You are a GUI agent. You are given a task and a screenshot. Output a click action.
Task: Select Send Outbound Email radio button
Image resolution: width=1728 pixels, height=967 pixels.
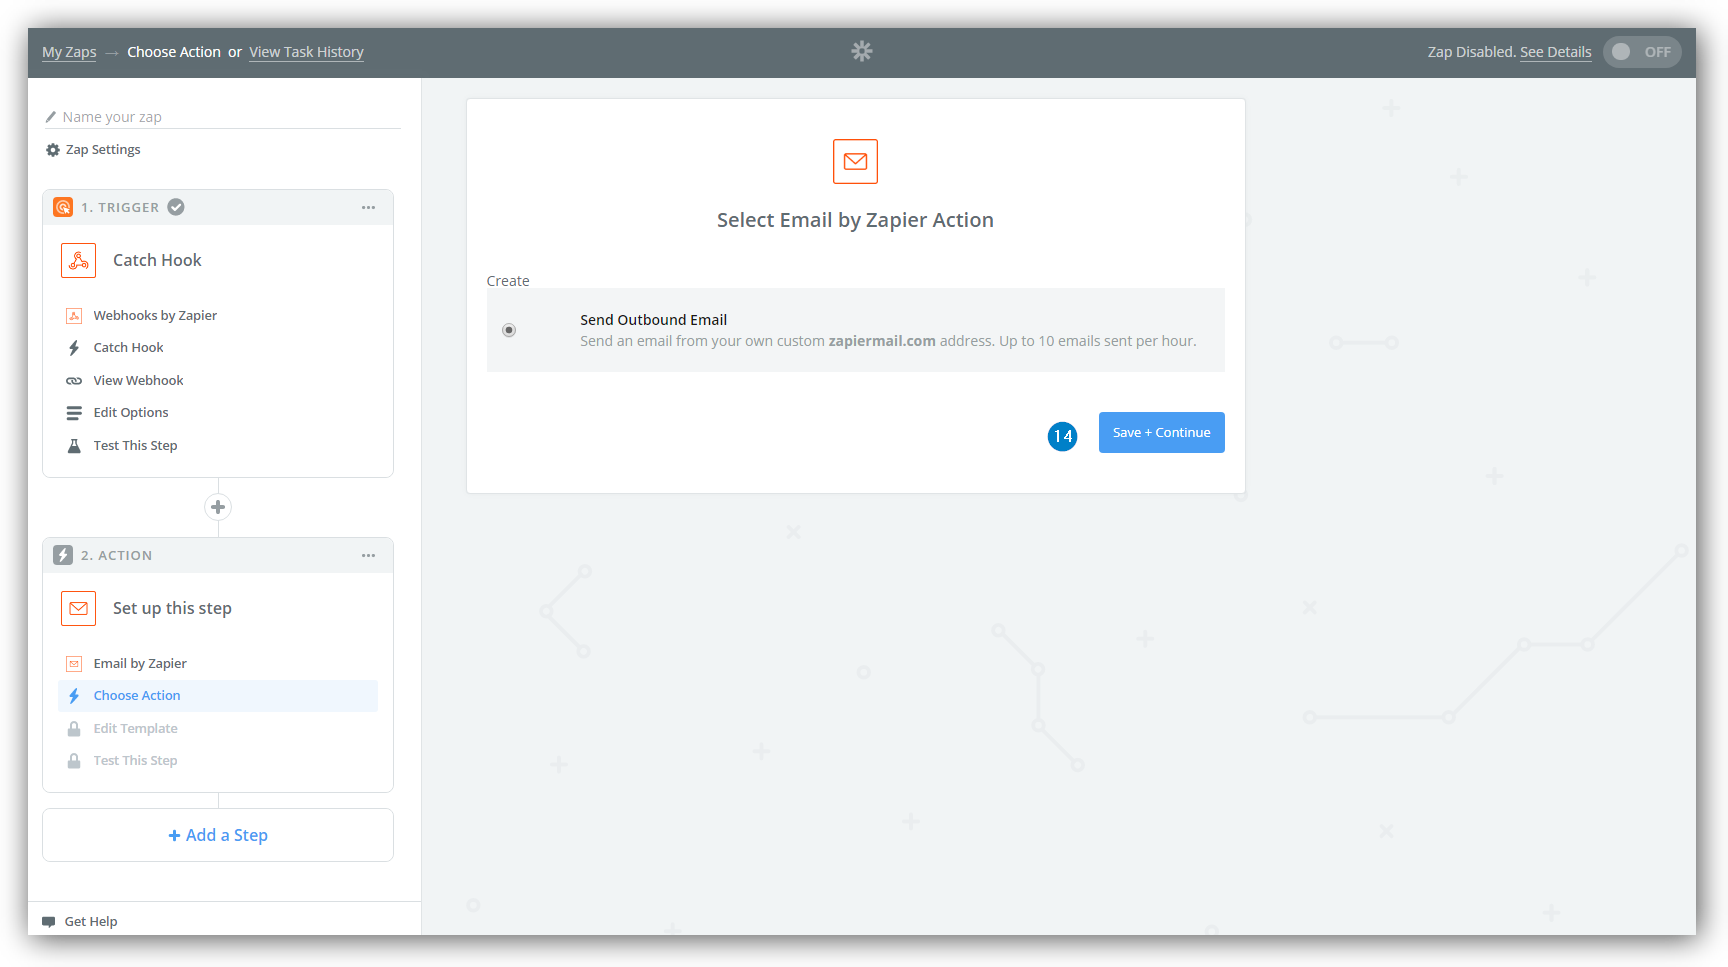pyautogui.click(x=509, y=330)
